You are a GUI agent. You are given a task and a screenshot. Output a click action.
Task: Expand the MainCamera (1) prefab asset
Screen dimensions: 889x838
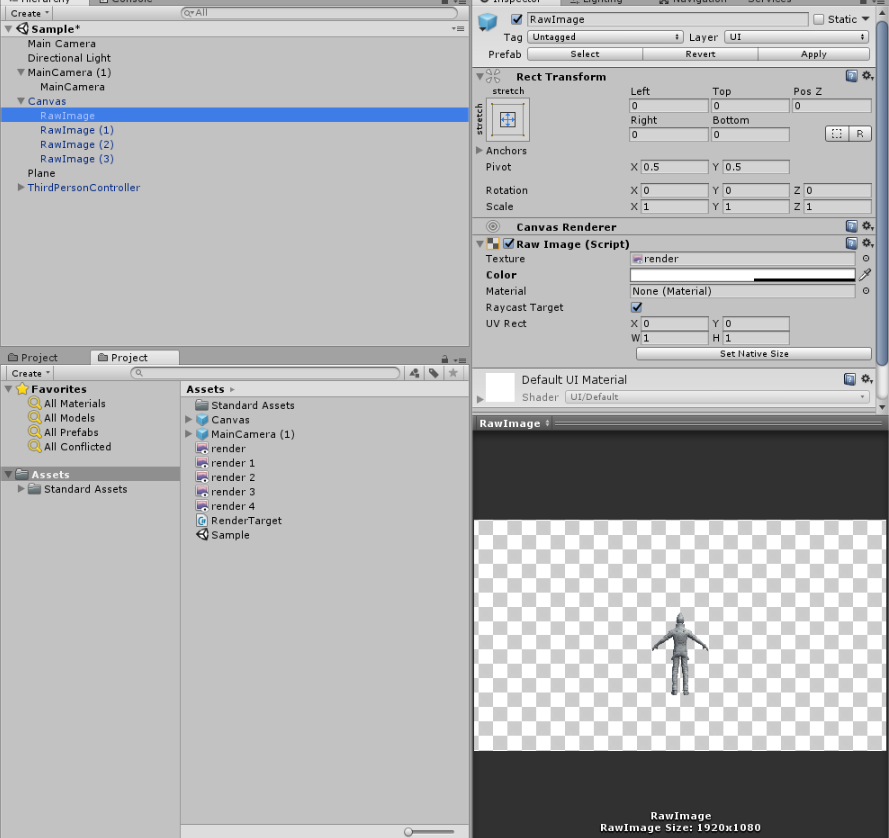pyautogui.click(x=189, y=434)
